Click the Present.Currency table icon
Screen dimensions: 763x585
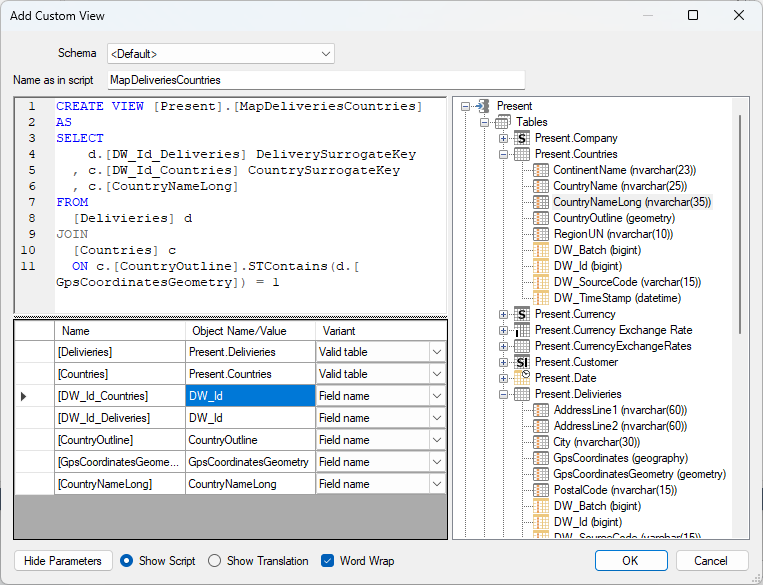tap(522, 314)
